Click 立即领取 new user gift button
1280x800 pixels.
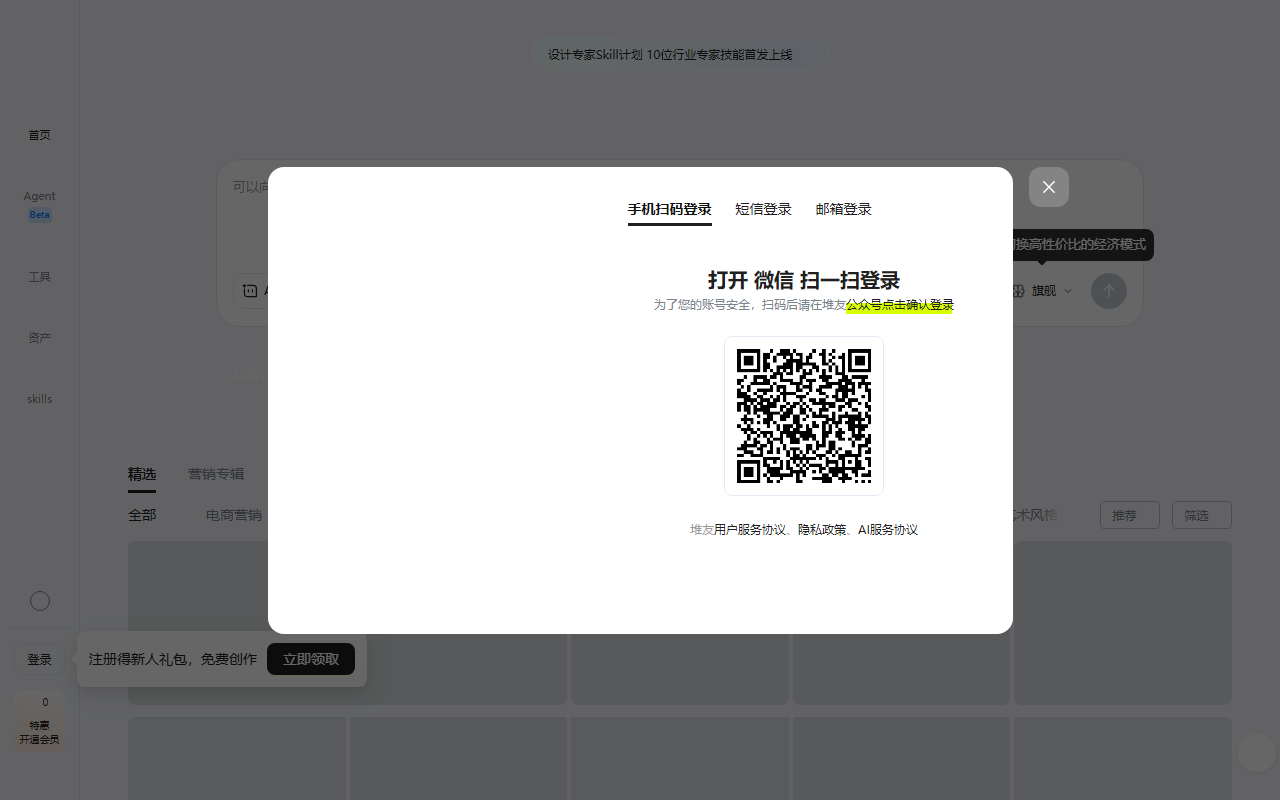[311, 659]
